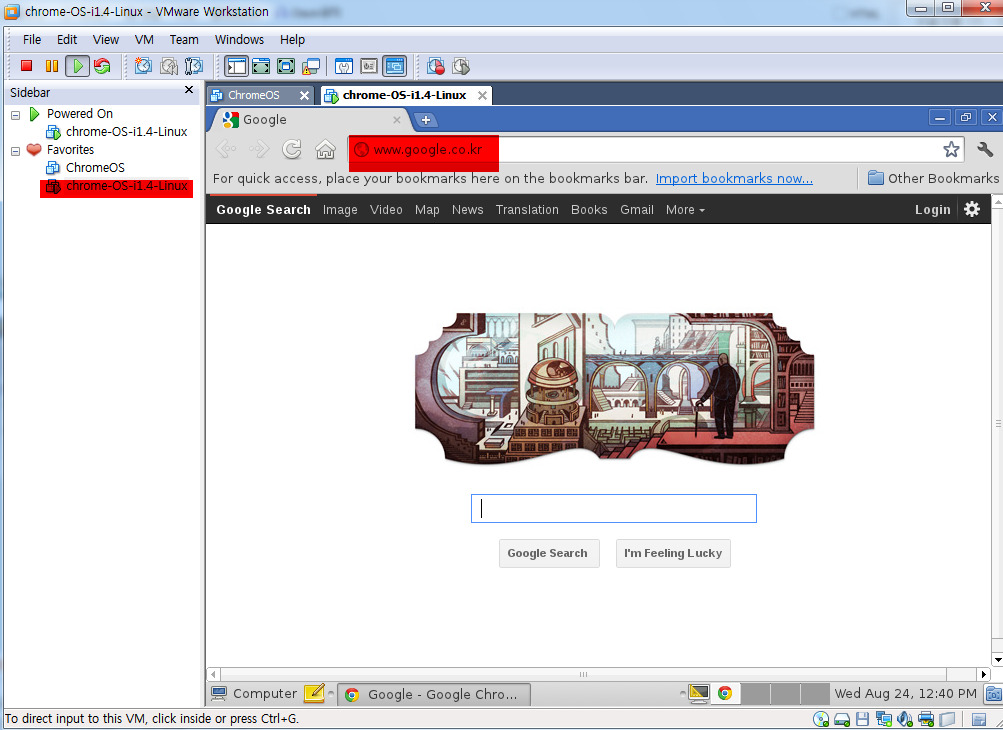Collapse the Favorites tree node
The image size is (1003, 730).
[x=16, y=150]
